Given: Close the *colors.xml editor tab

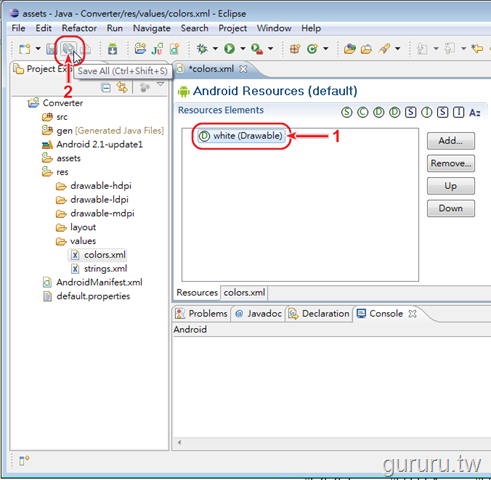Looking at the screenshot, I should pos(244,69).
